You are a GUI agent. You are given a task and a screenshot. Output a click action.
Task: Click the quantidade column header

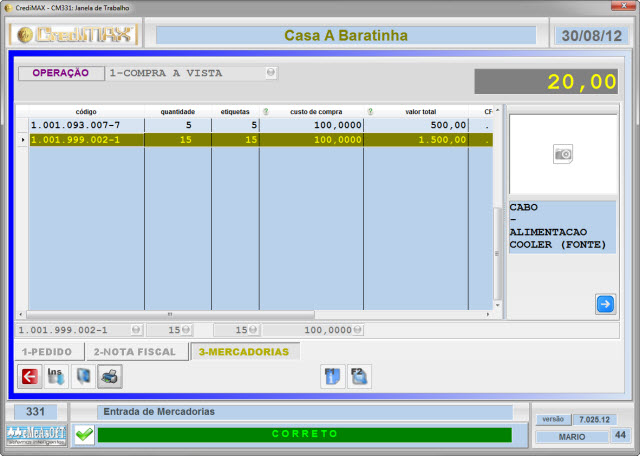(x=177, y=111)
